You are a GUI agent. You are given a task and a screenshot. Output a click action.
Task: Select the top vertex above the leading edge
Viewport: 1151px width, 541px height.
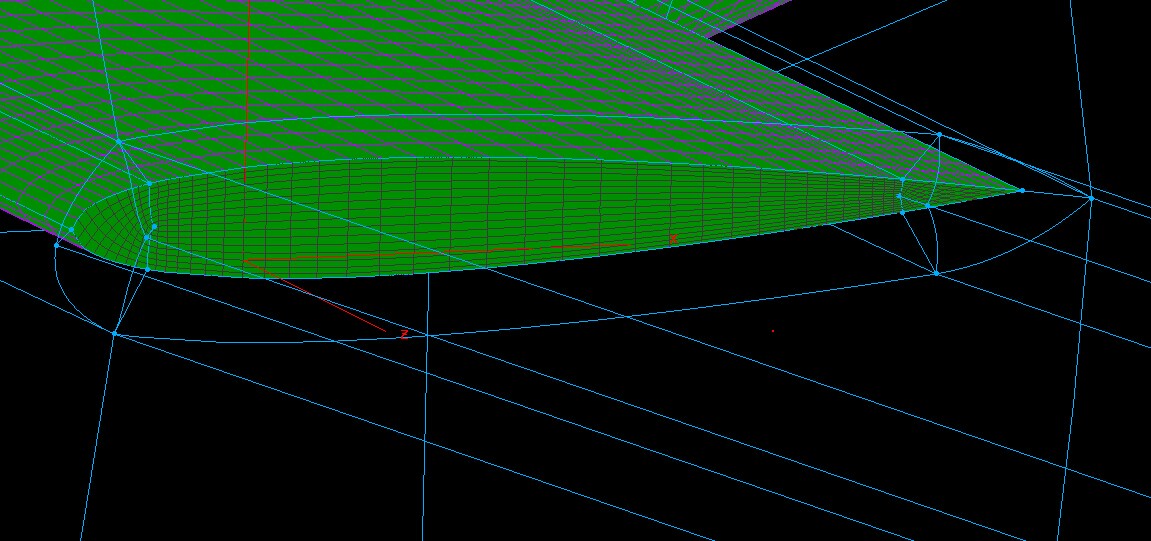[119, 142]
